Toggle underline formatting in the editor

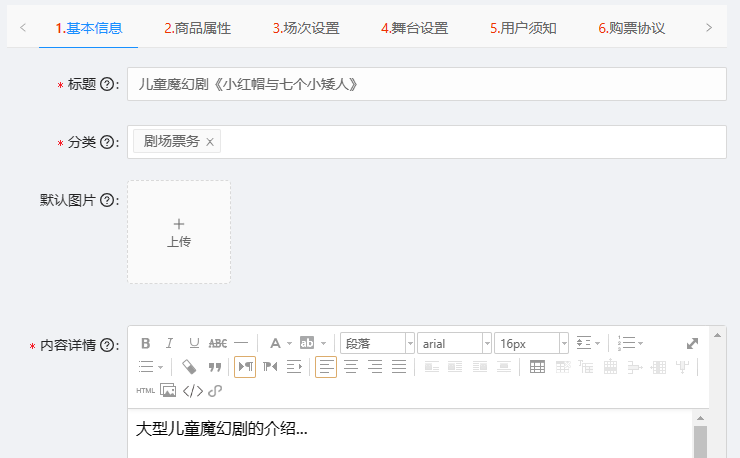click(x=193, y=343)
